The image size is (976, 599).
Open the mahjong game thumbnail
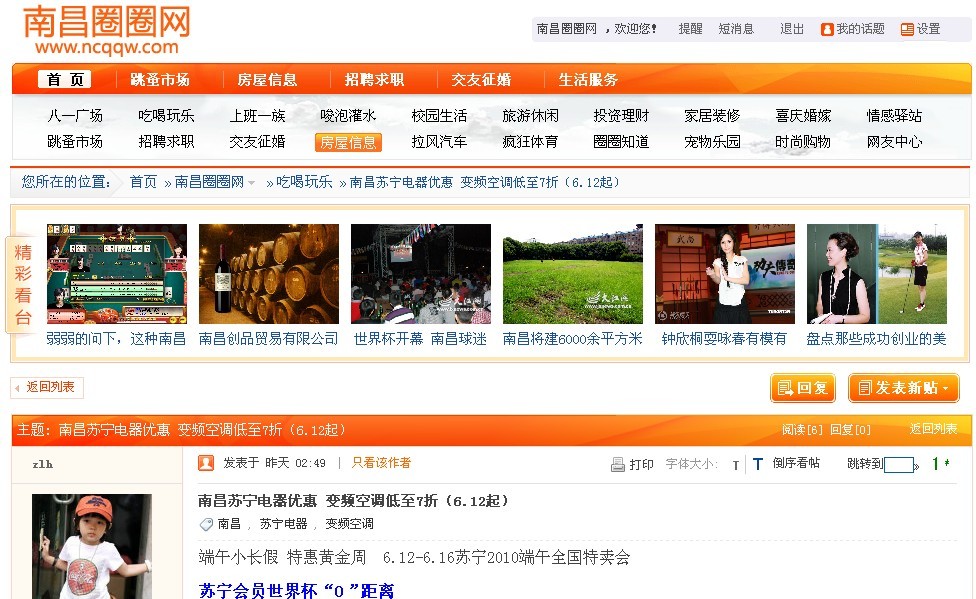(x=117, y=274)
